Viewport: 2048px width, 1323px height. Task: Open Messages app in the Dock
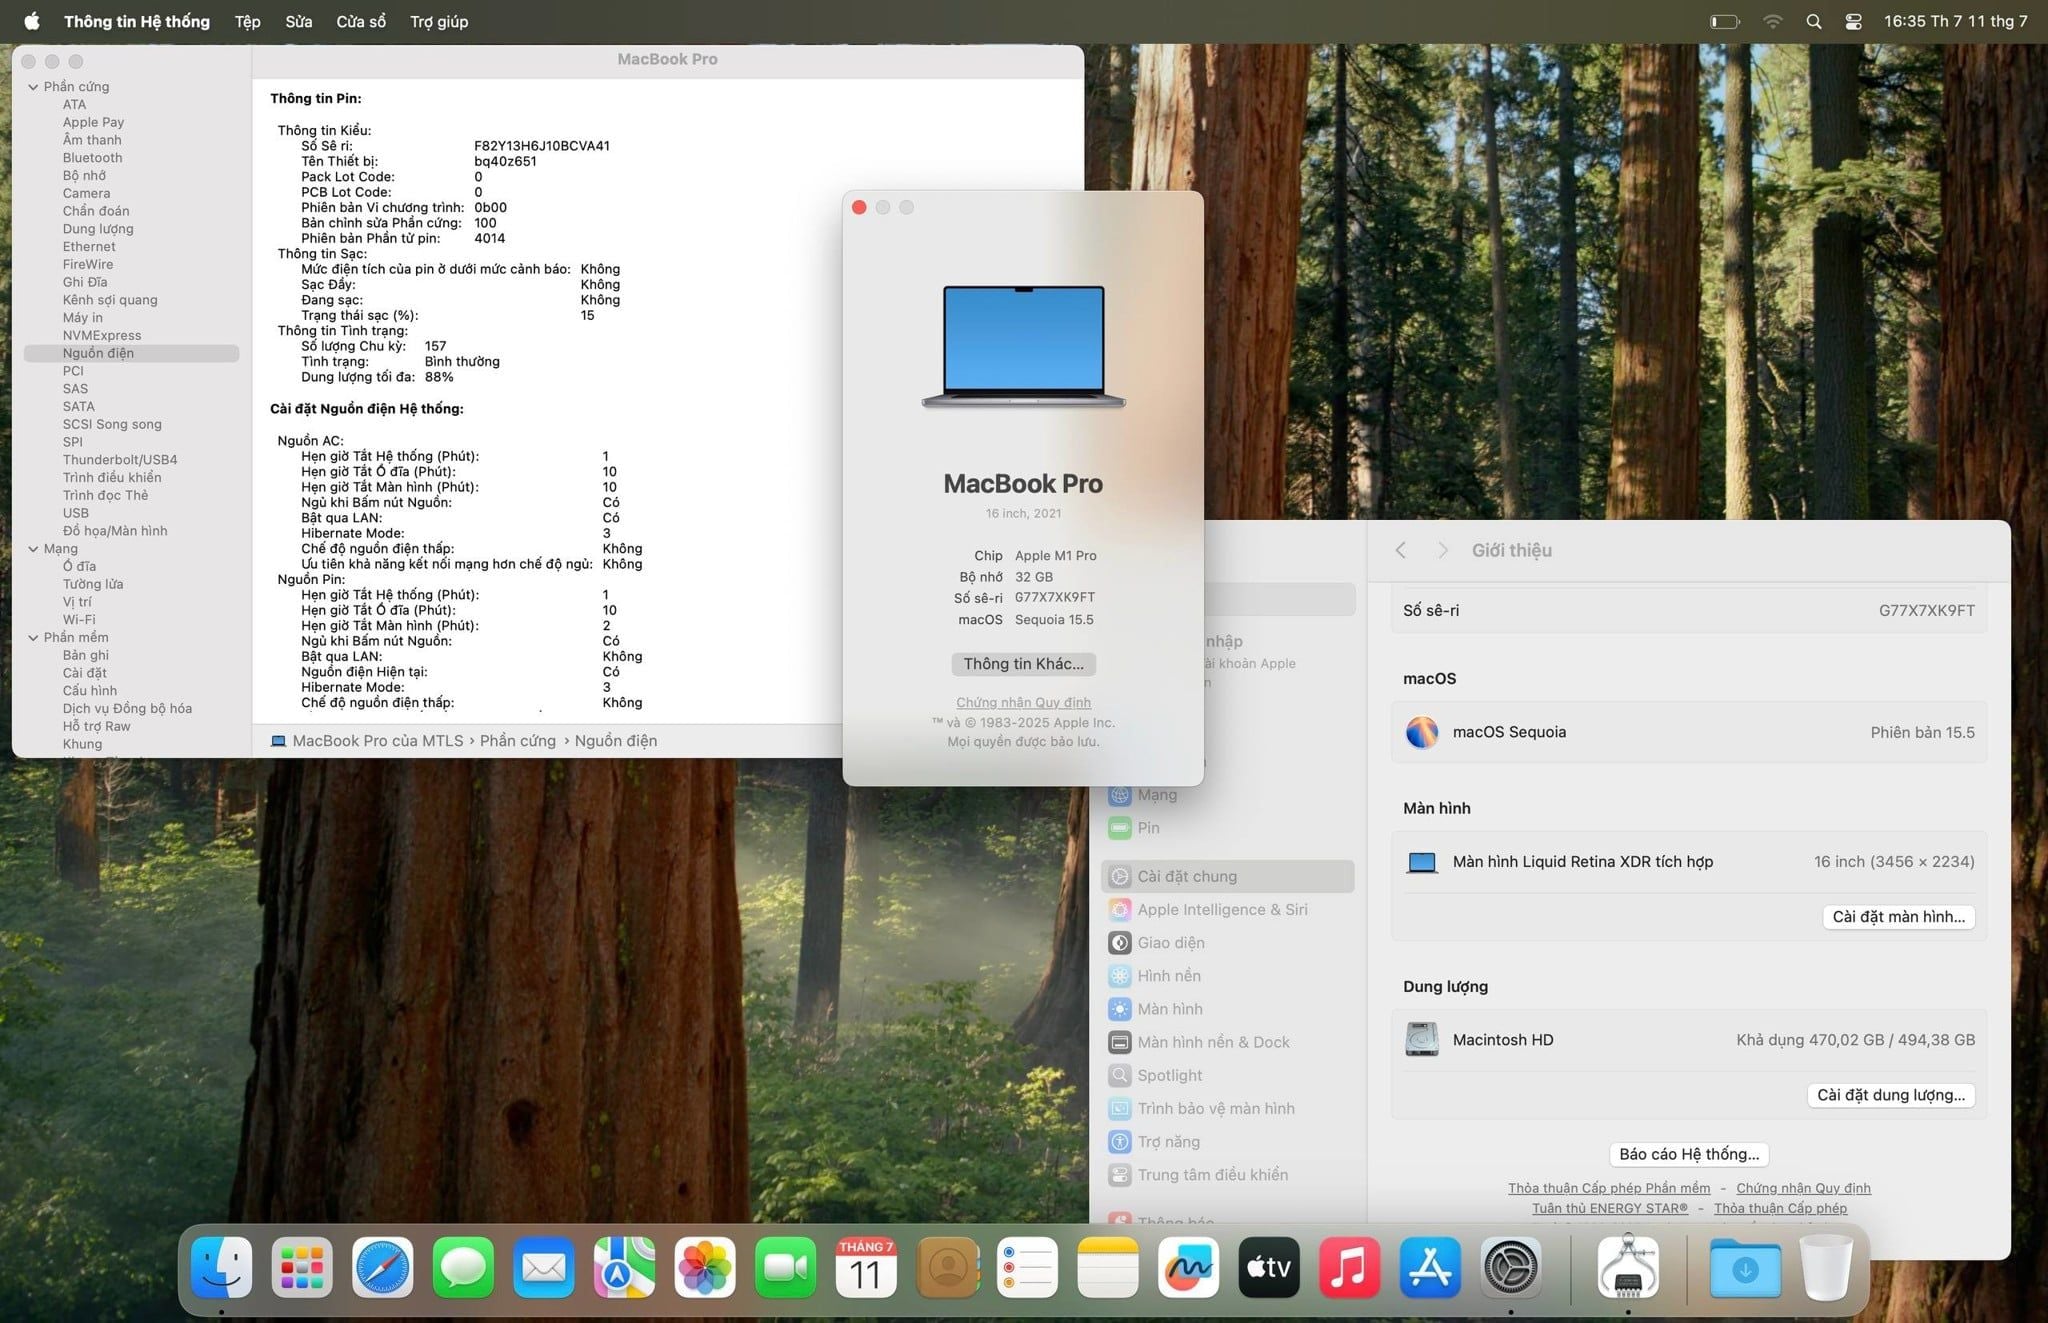pos(463,1267)
